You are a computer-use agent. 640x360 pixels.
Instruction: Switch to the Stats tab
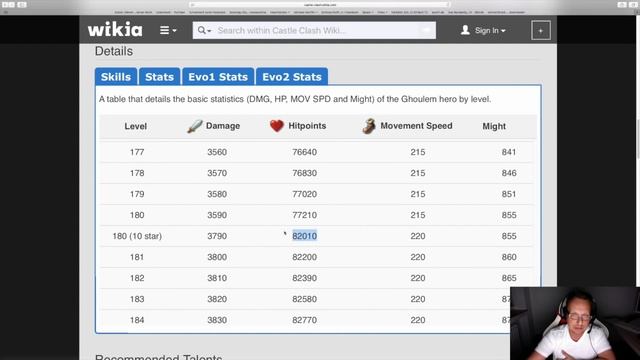point(159,77)
